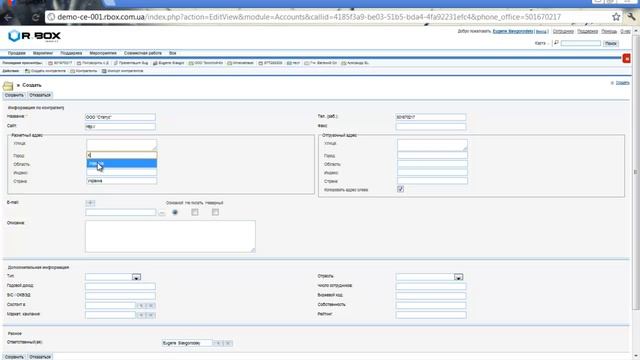Clear Ответственный field with X button
This screenshot has height=360, width=640.
tap(228, 343)
